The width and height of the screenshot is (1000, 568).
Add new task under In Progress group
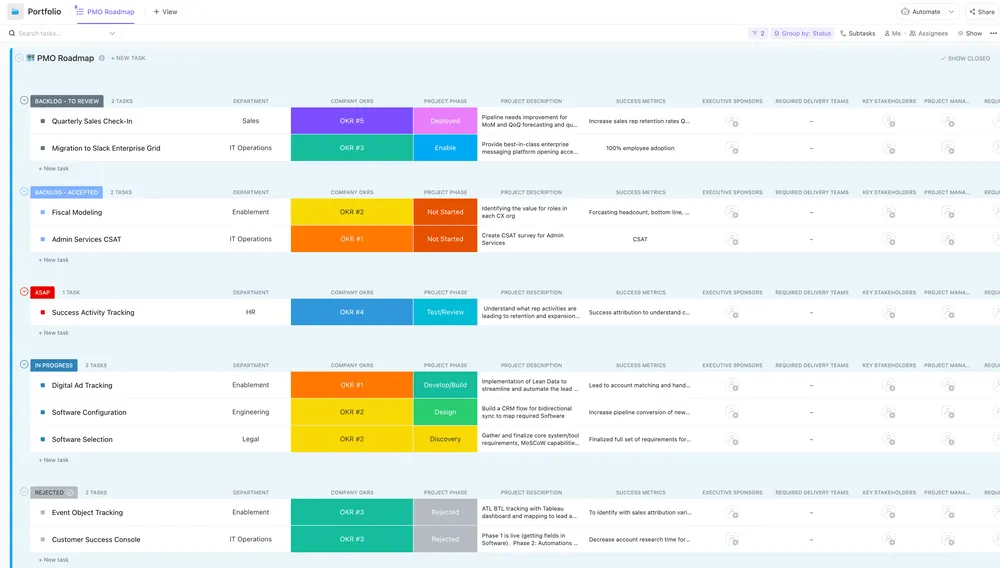pos(54,460)
